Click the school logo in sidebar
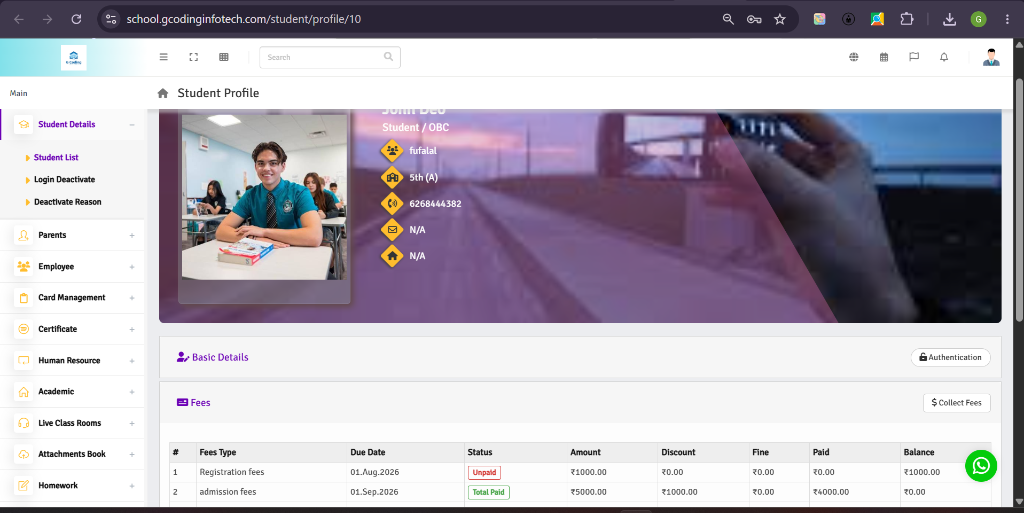The height and width of the screenshot is (513, 1024). pyautogui.click(x=74, y=57)
